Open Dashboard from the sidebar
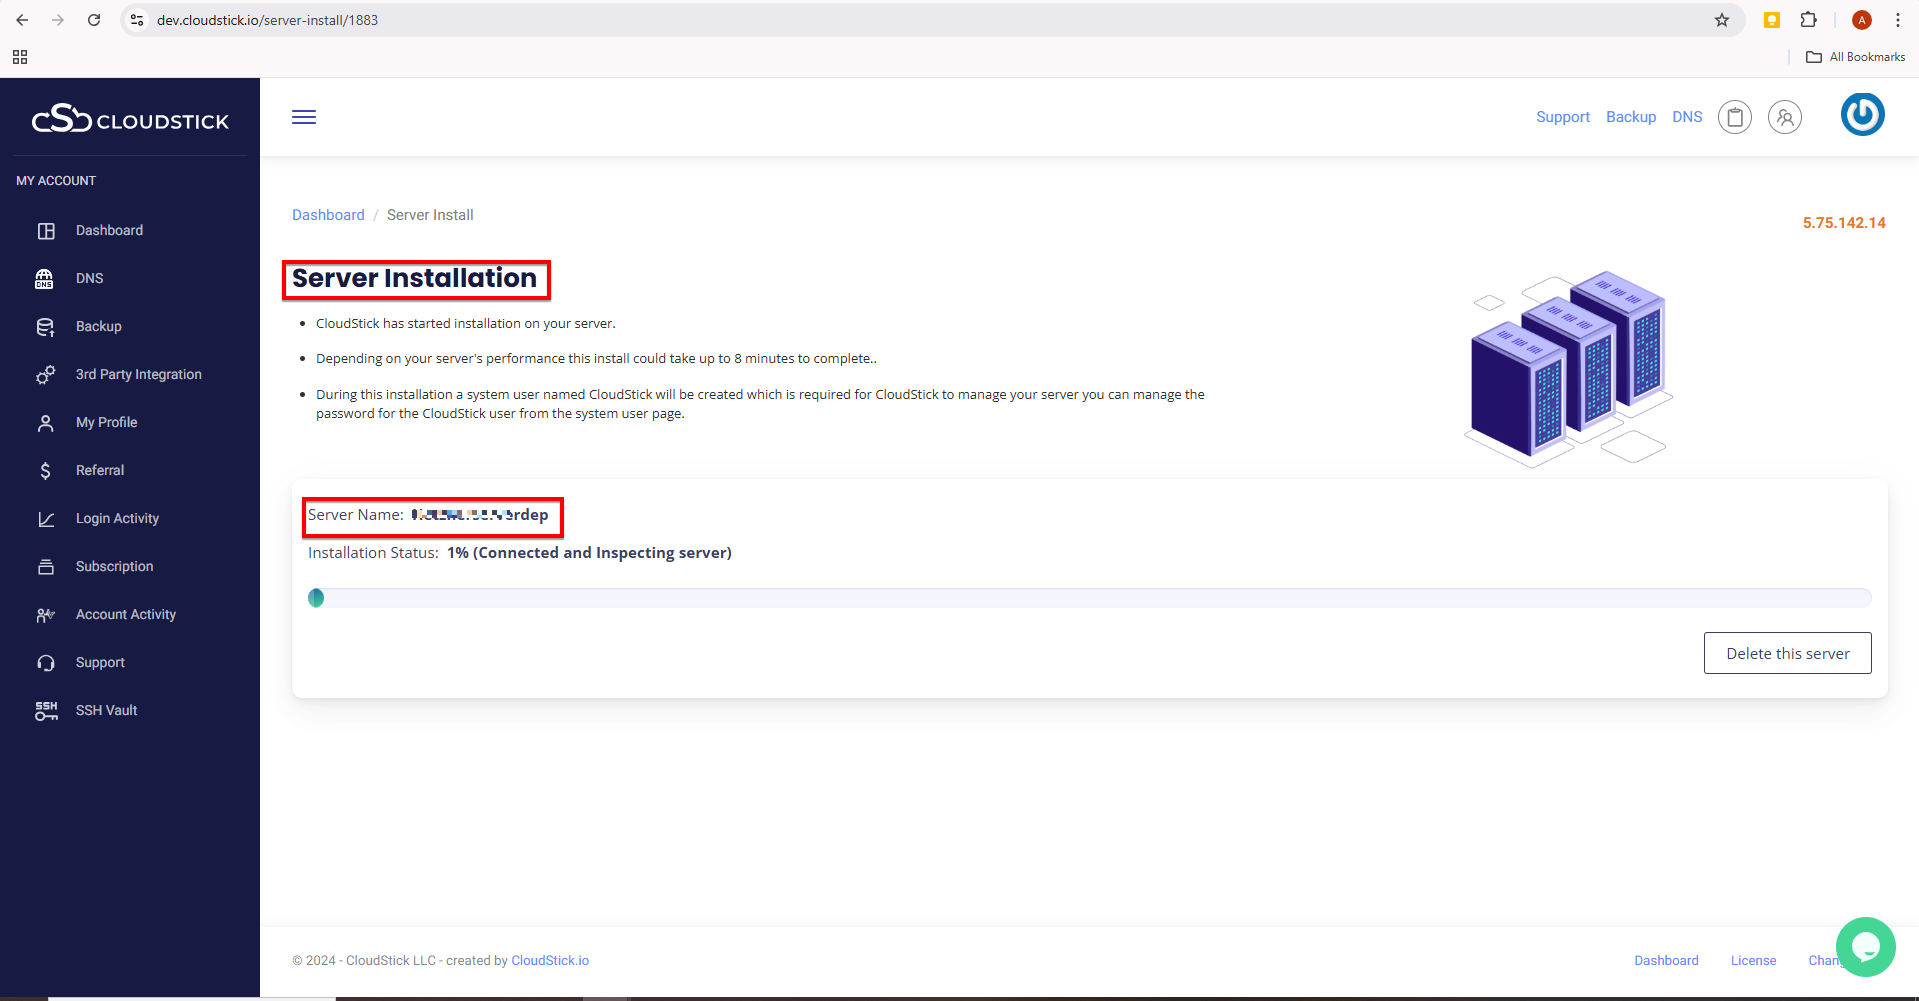The width and height of the screenshot is (1919, 1001). [109, 231]
